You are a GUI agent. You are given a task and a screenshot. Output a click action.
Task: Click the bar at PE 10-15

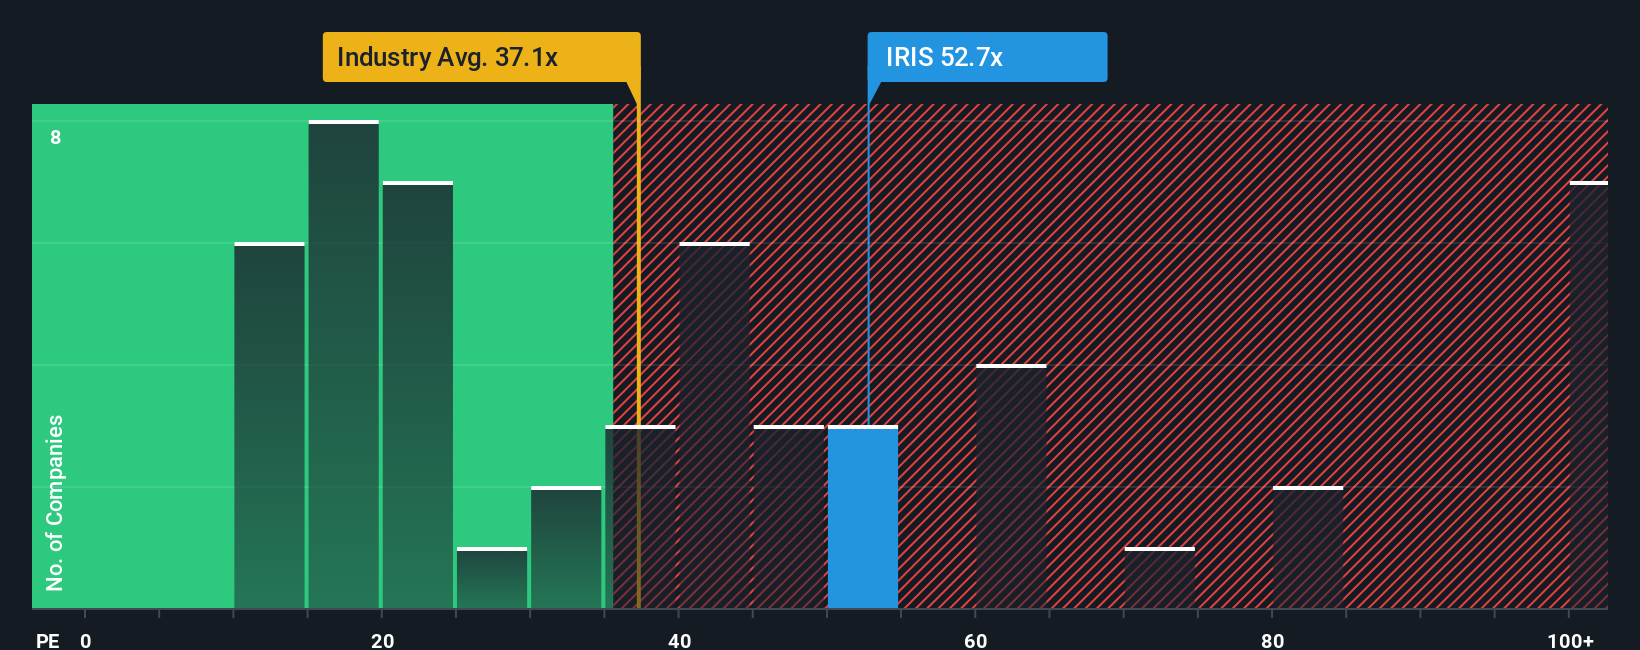(x=270, y=425)
